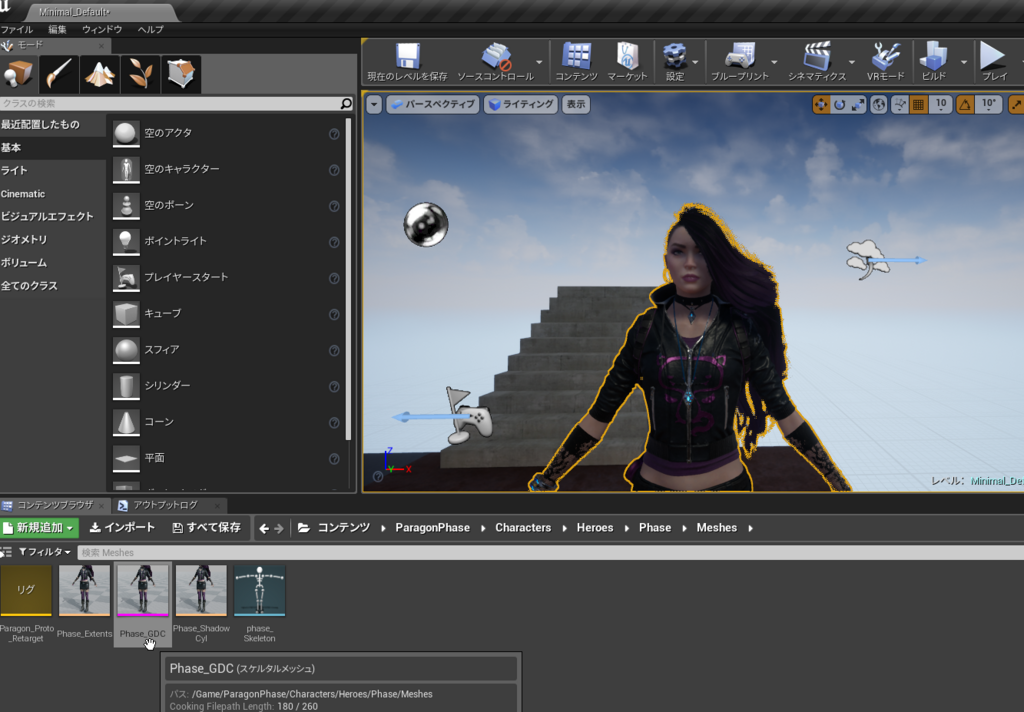Select the Foliage mode leaf icon
The height and width of the screenshot is (712, 1024).
coord(140,74)
